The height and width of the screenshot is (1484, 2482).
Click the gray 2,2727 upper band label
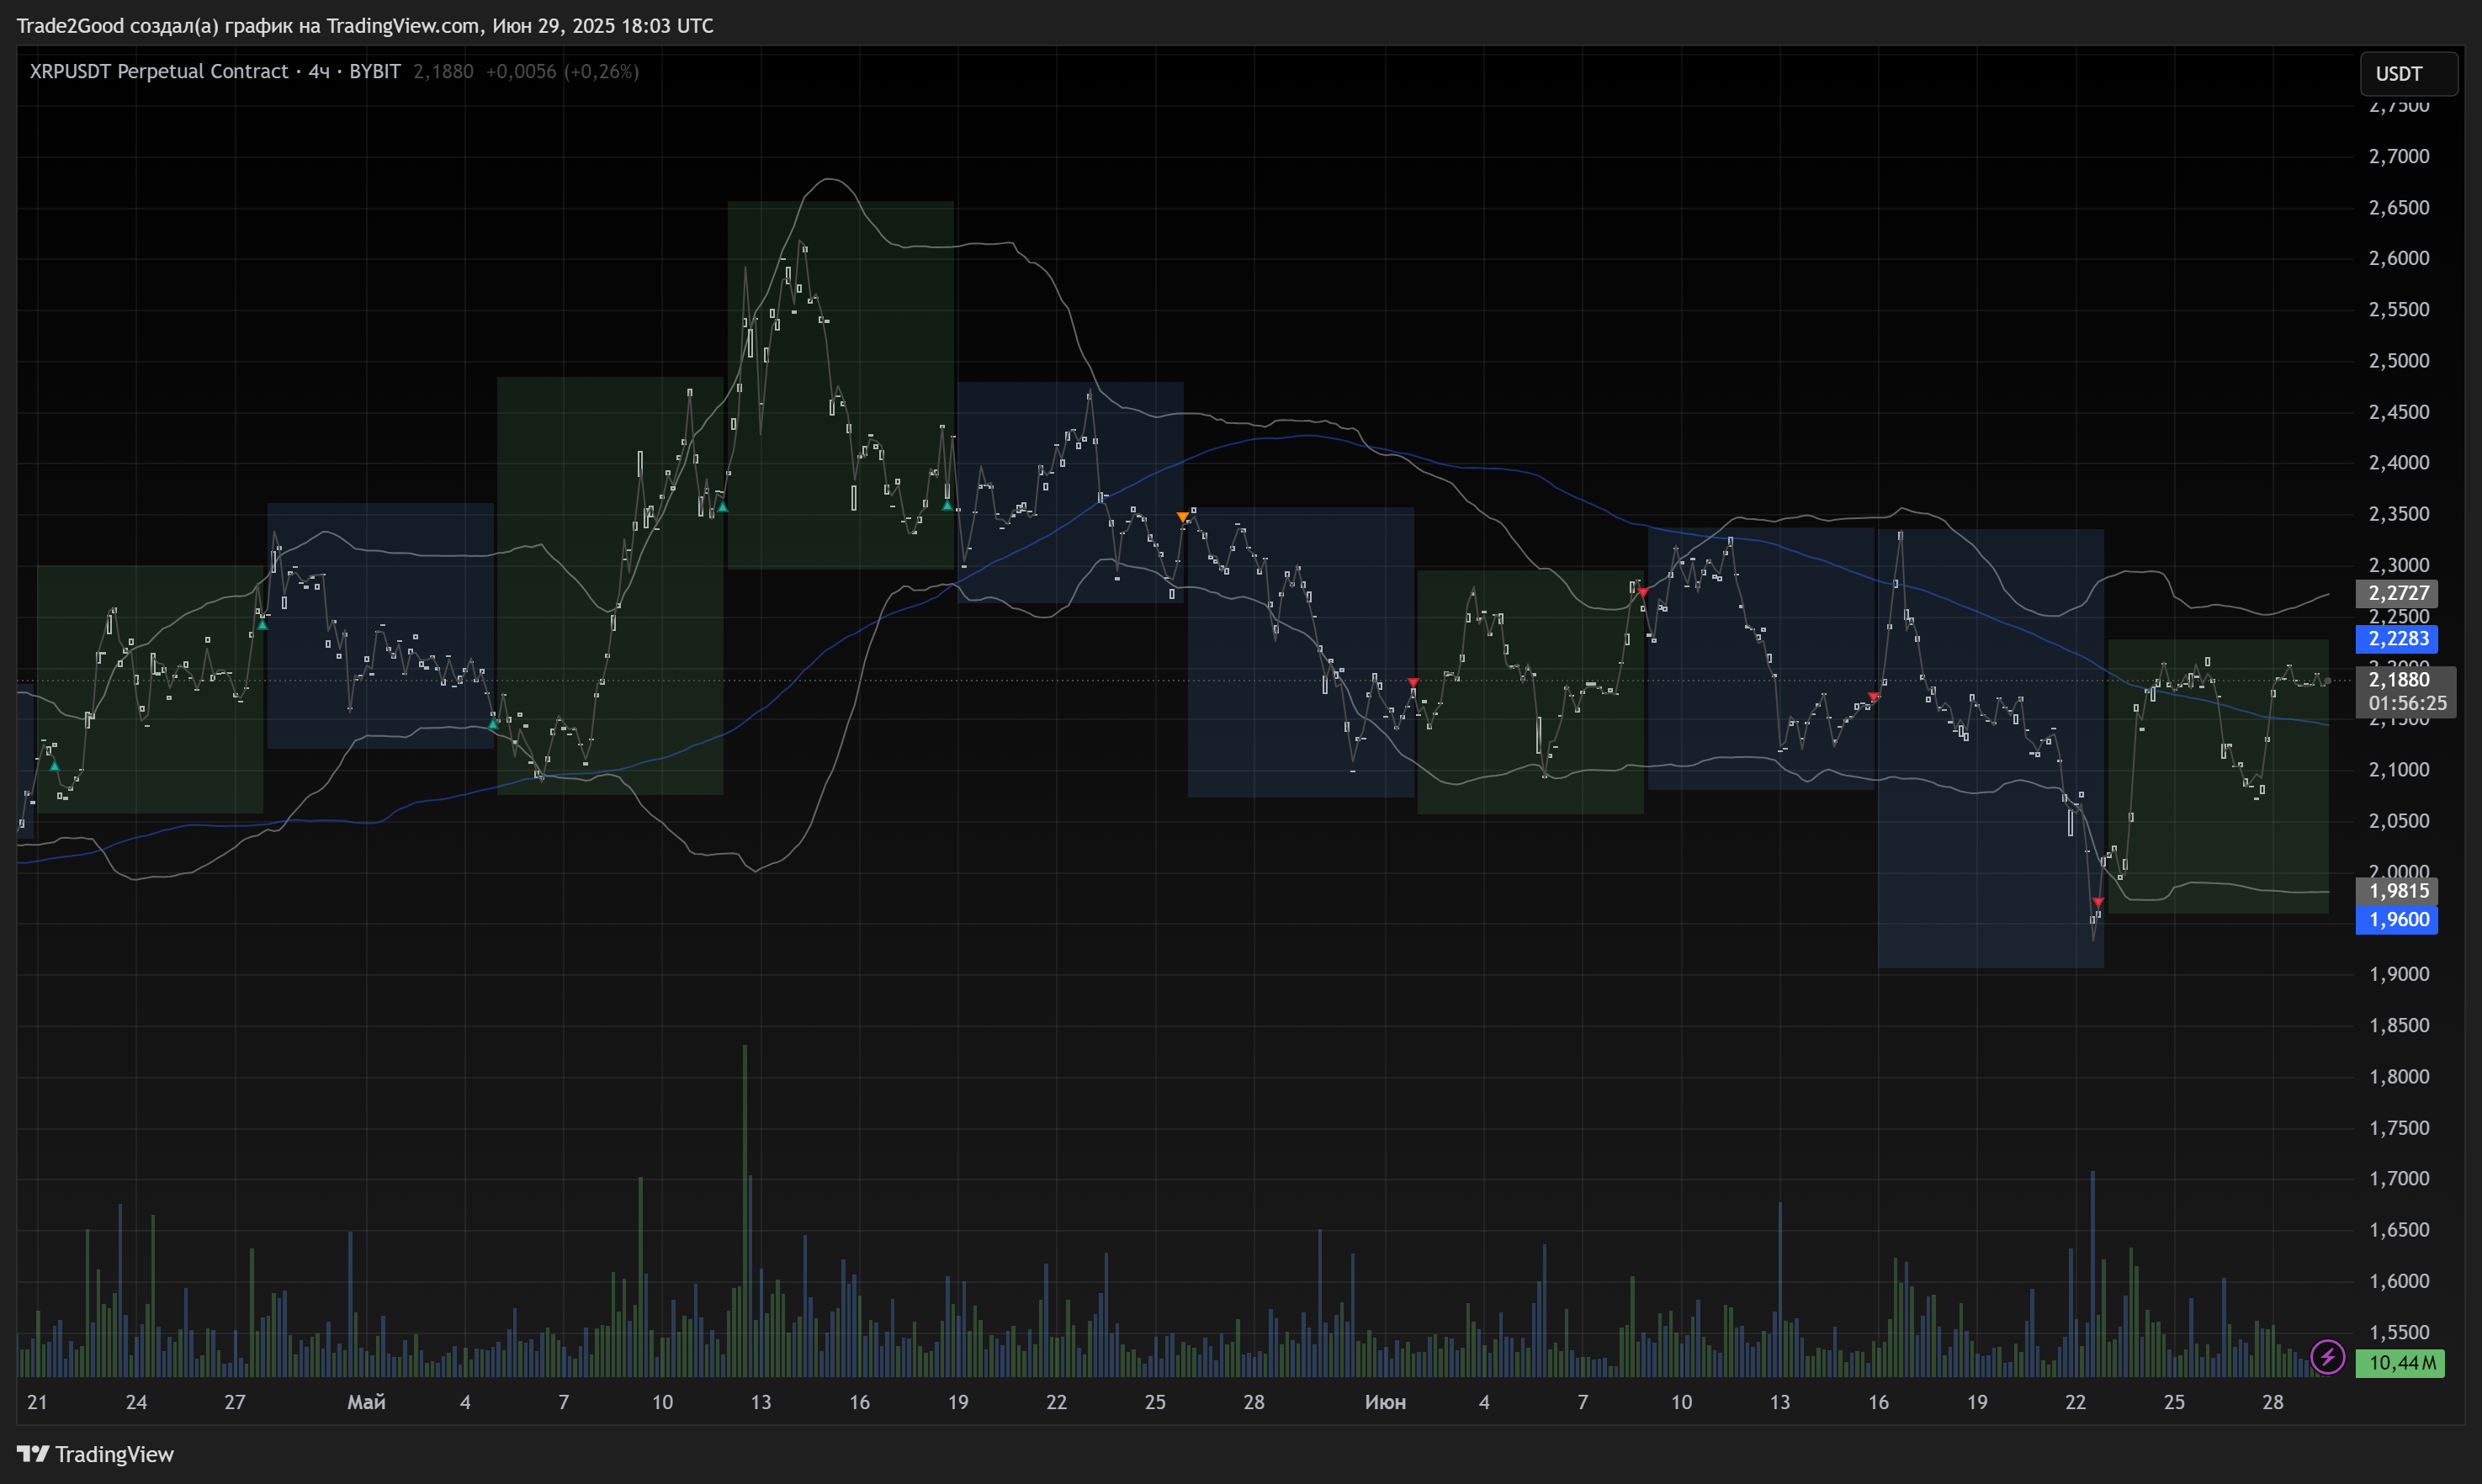pos(2397,593)
